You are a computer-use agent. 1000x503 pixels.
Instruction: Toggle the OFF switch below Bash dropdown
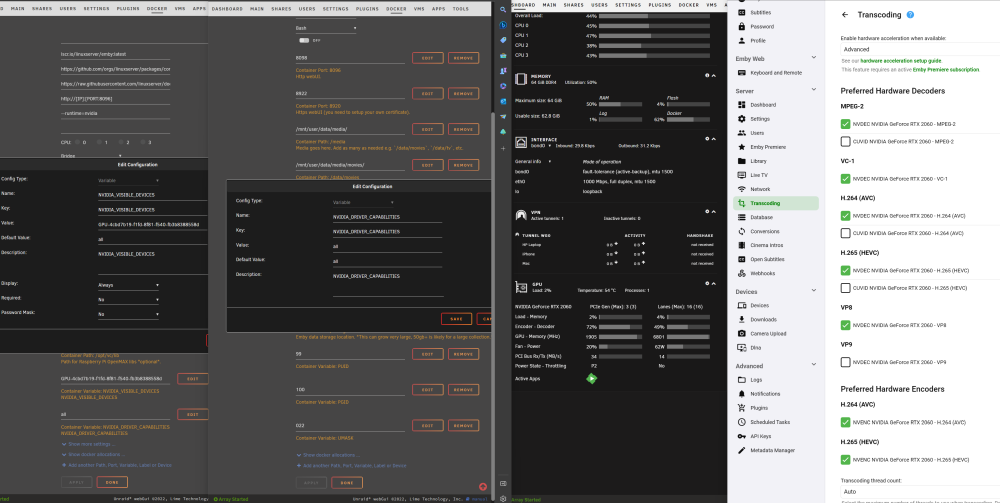click(x=304, y=40)
